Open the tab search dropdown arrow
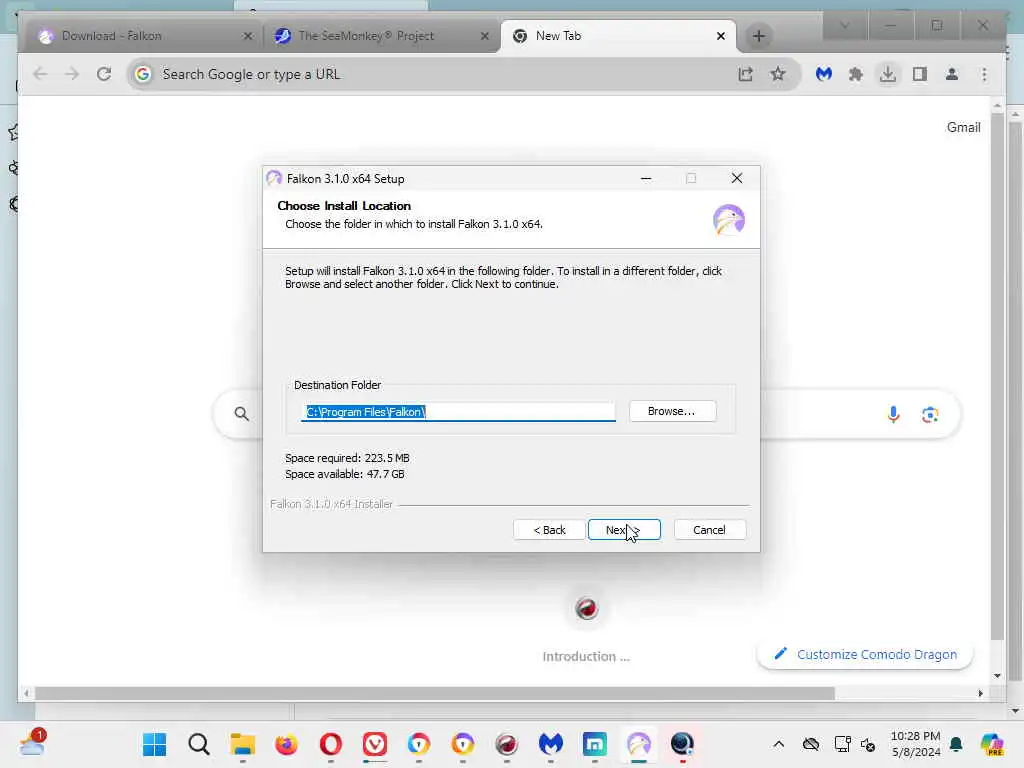The width and height of the screenshot is (1024, 768). coord(844,25)
